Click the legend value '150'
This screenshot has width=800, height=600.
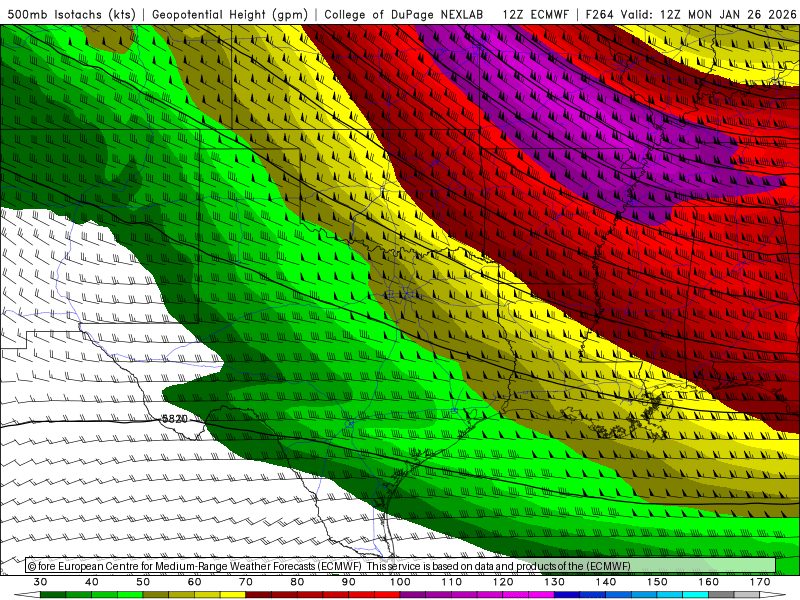[658, 582]
